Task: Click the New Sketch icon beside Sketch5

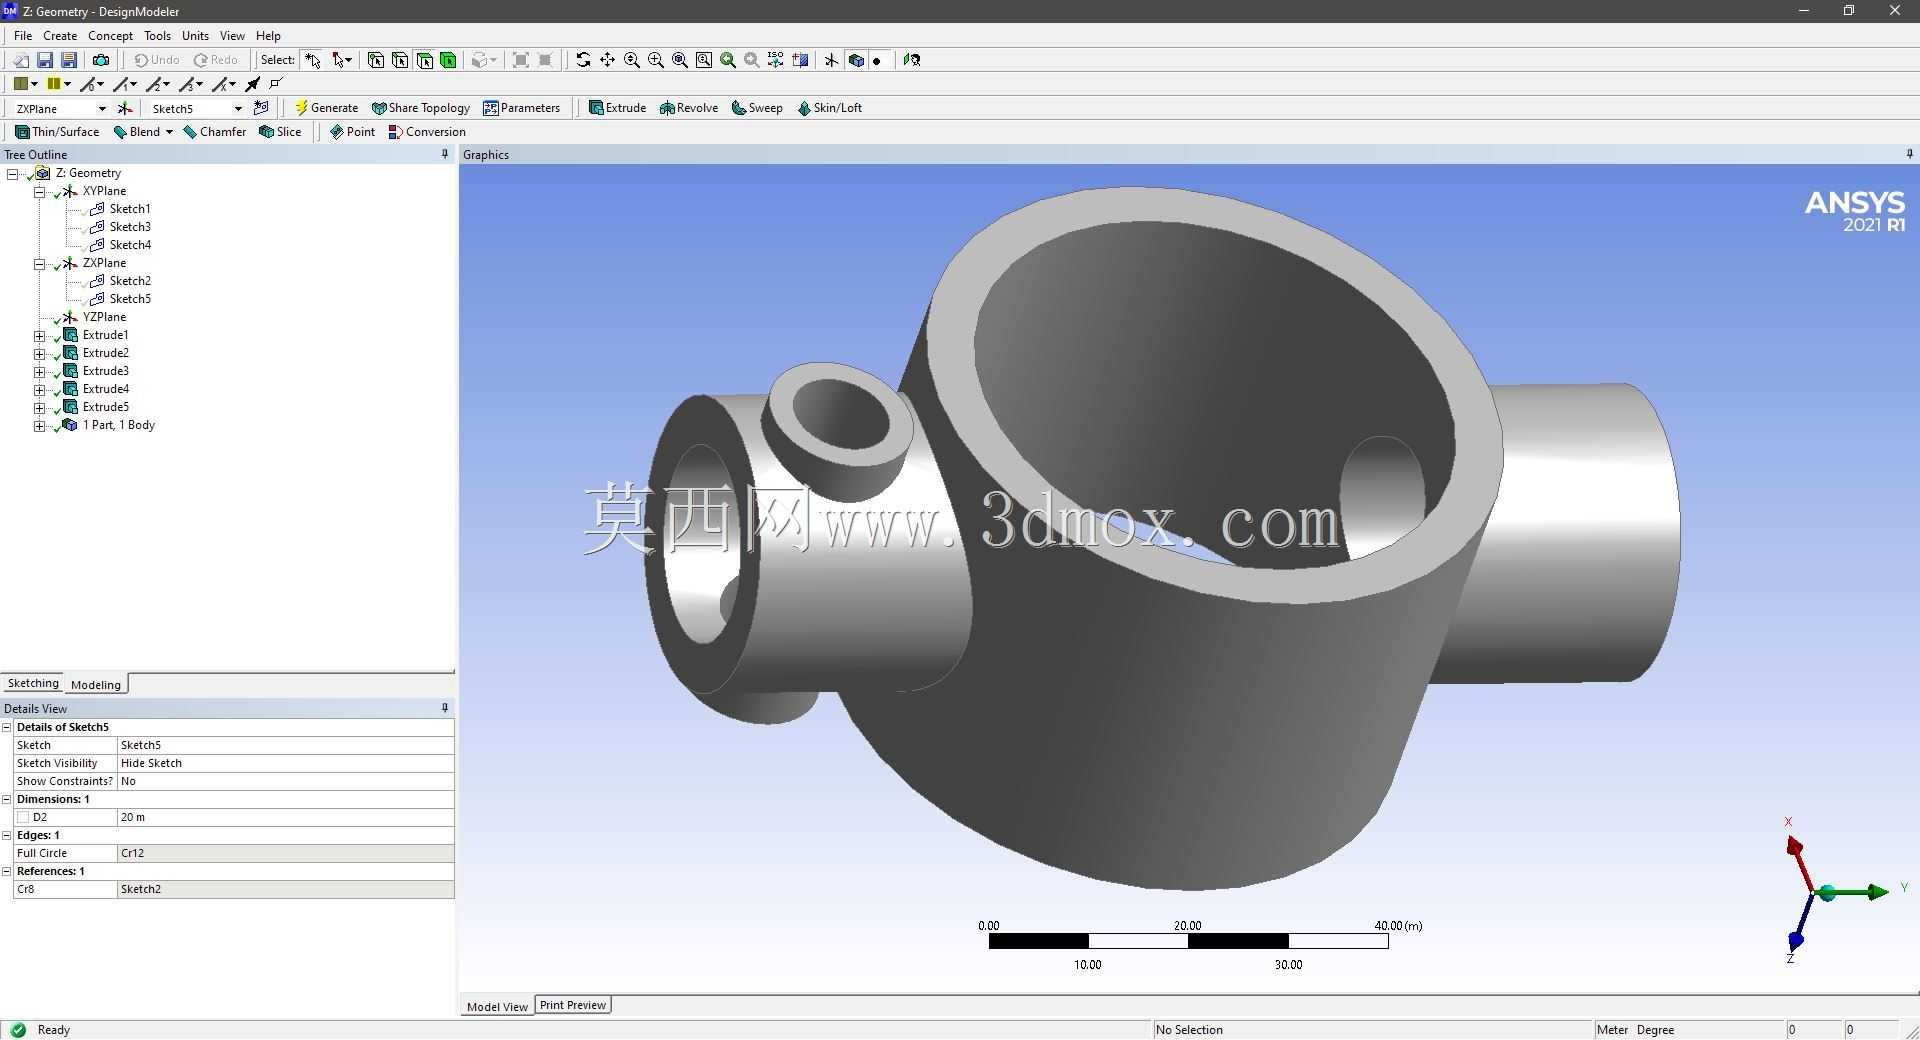Action: coord(262,108)
